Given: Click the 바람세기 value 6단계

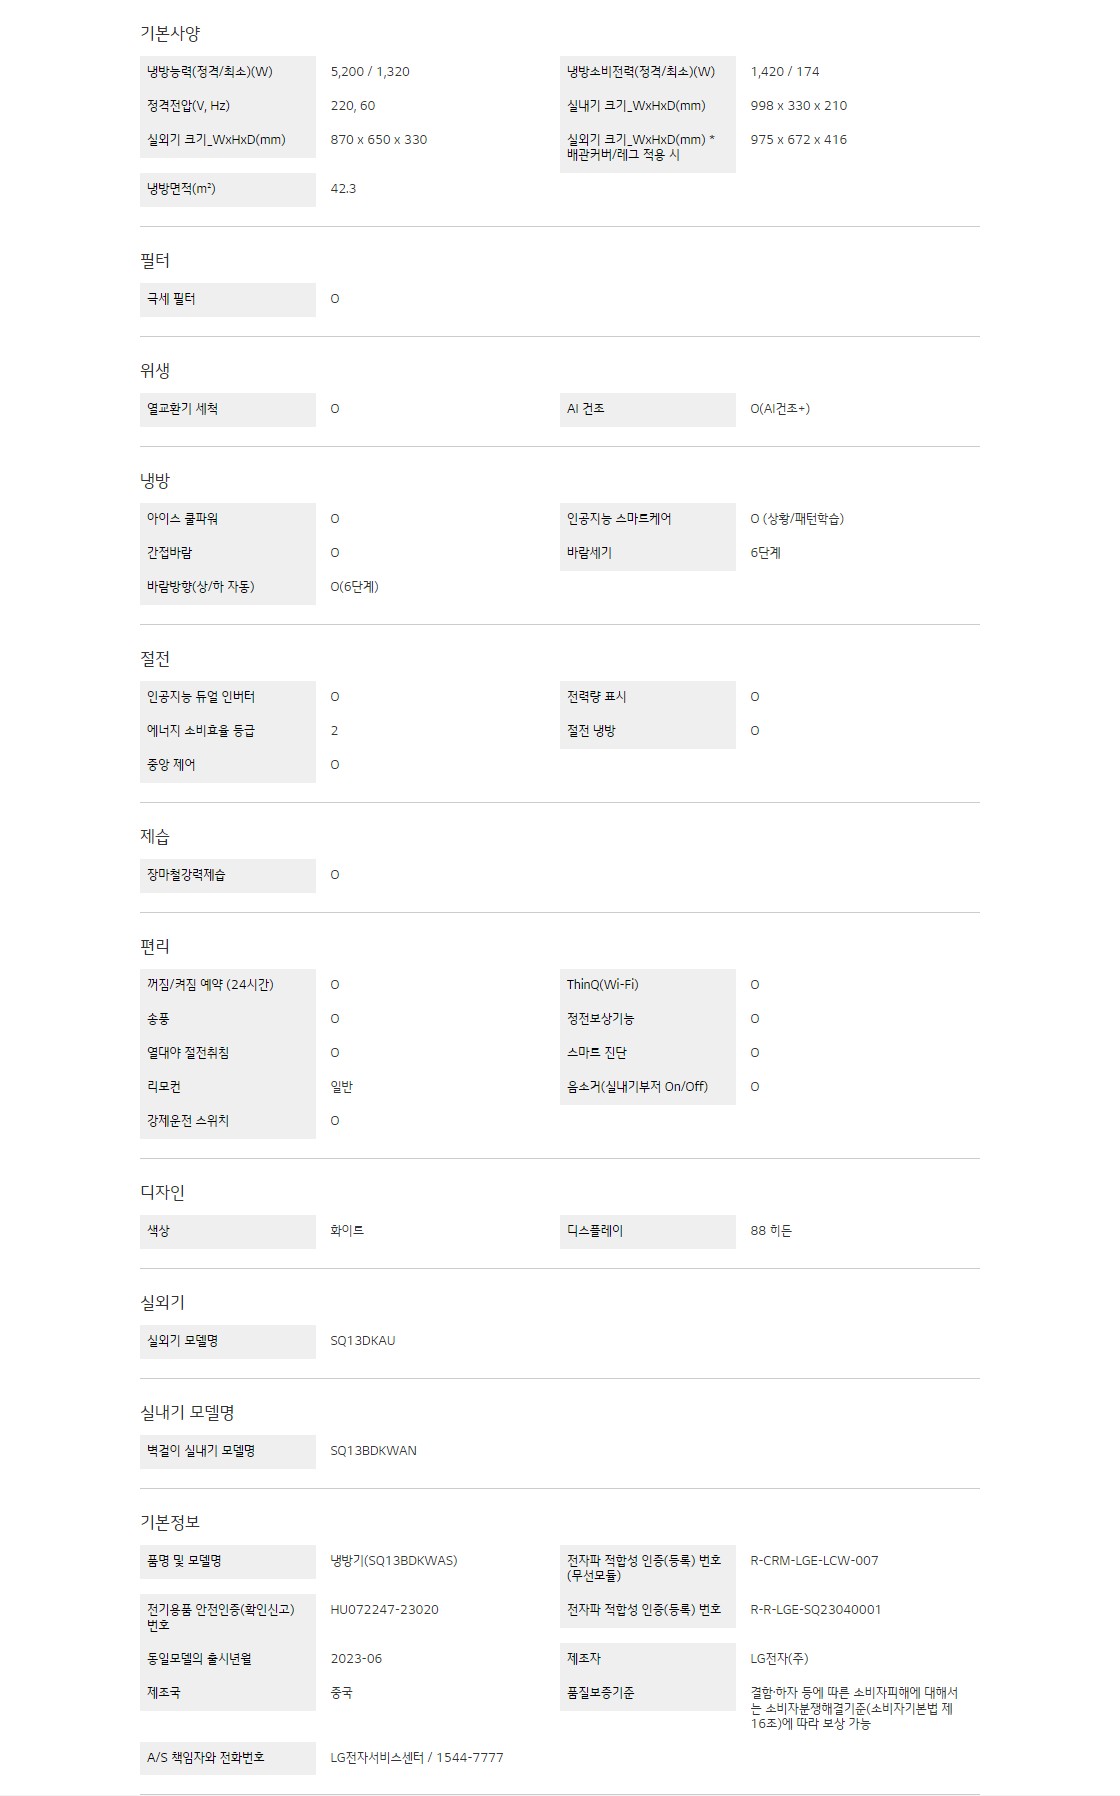Looking at the screenshot, I should point(765,553).
